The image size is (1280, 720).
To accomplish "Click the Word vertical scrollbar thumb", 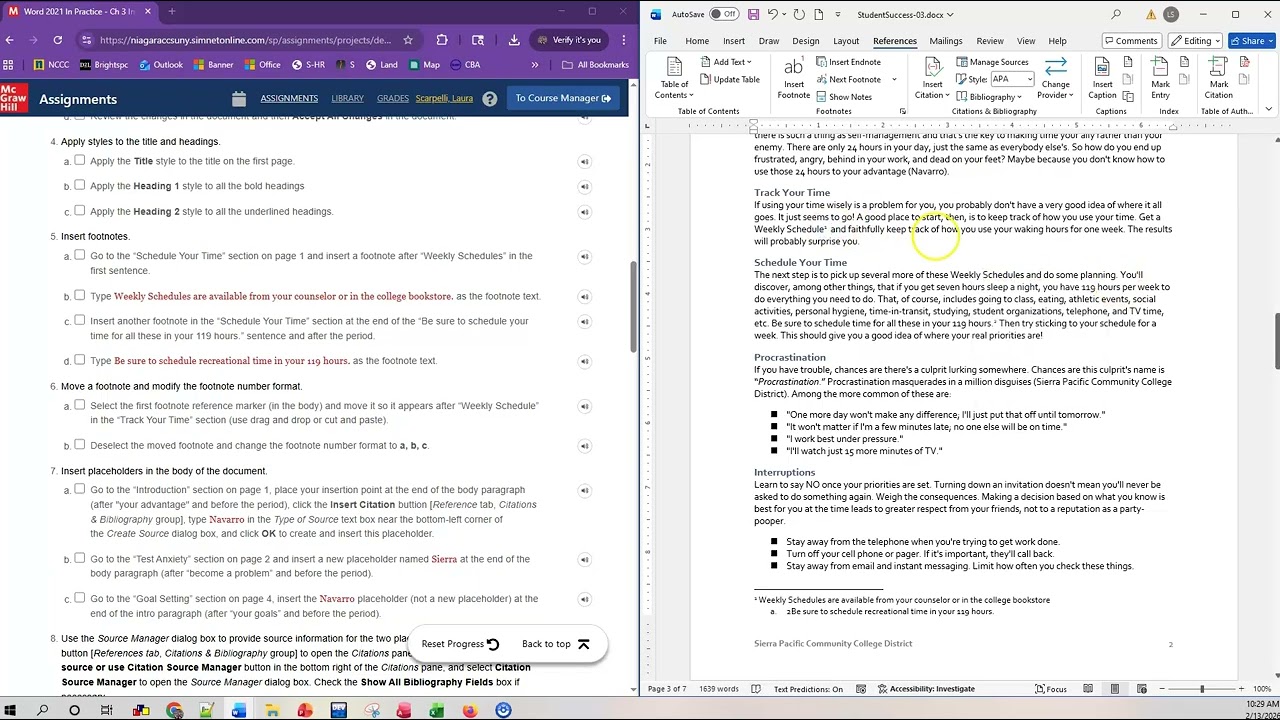I will (1276, 343).
